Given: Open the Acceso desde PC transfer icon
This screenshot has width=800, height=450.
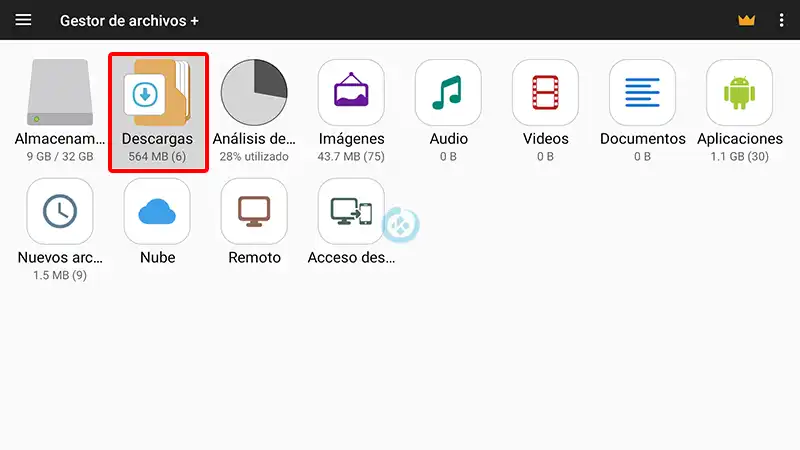Looking at the screenshot, I should point(351,211).
